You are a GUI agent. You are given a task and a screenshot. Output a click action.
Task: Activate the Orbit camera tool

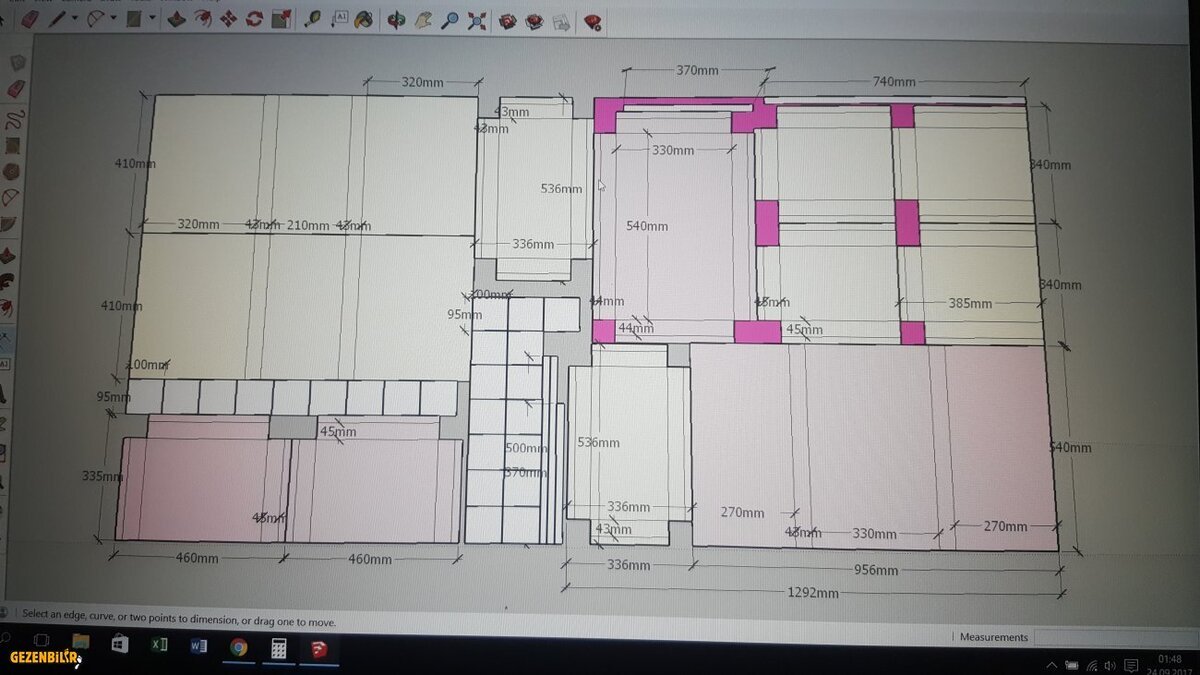tap(397, 18)
